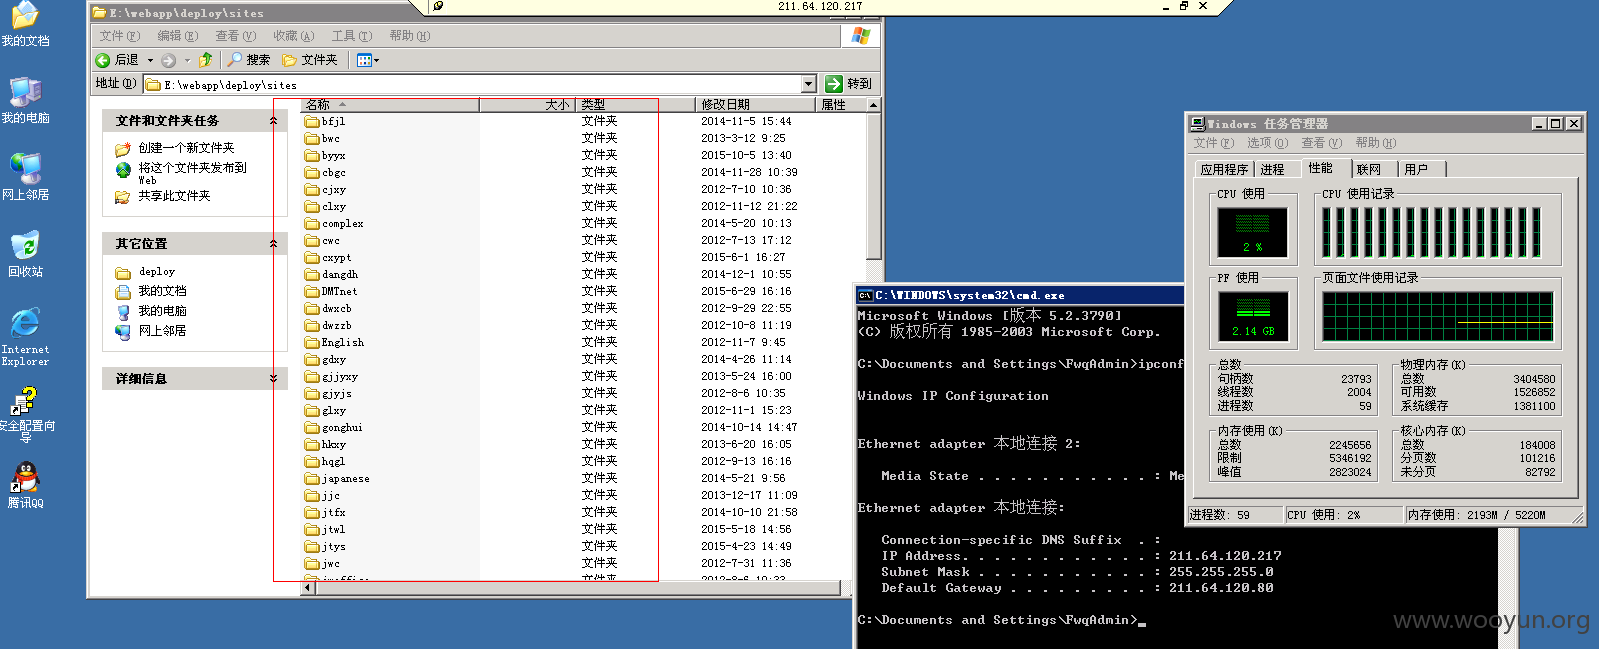Select the cbgc folder icon
1599x649 pixels.
coord(312,172)
